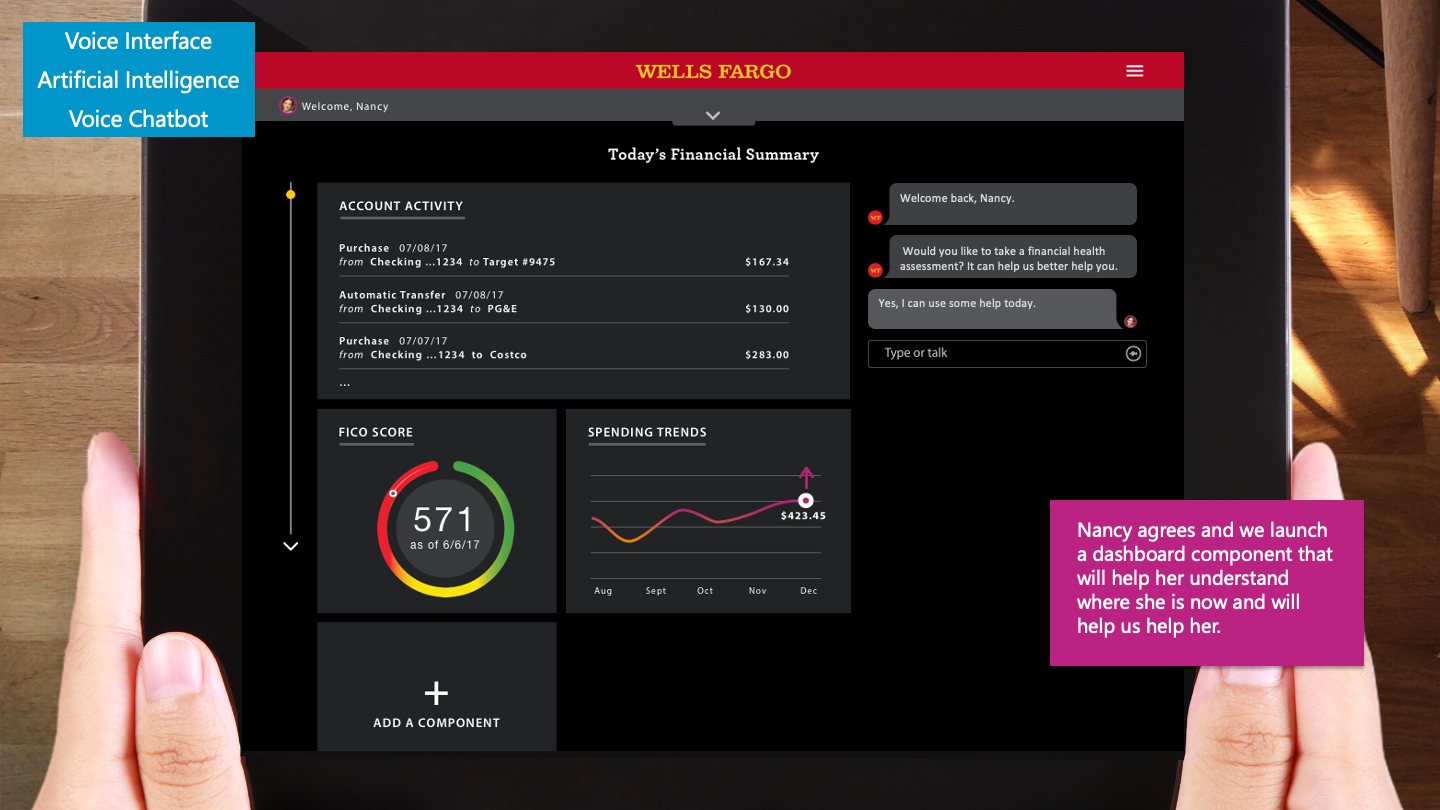Select Dec on the spending chart axis
The image size is (1440, 810).
tap(809, 591)
